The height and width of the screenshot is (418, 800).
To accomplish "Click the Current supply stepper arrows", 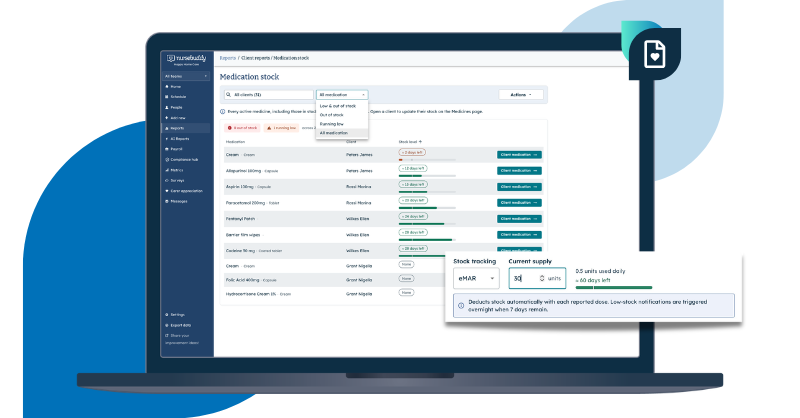I will (542, 278).
